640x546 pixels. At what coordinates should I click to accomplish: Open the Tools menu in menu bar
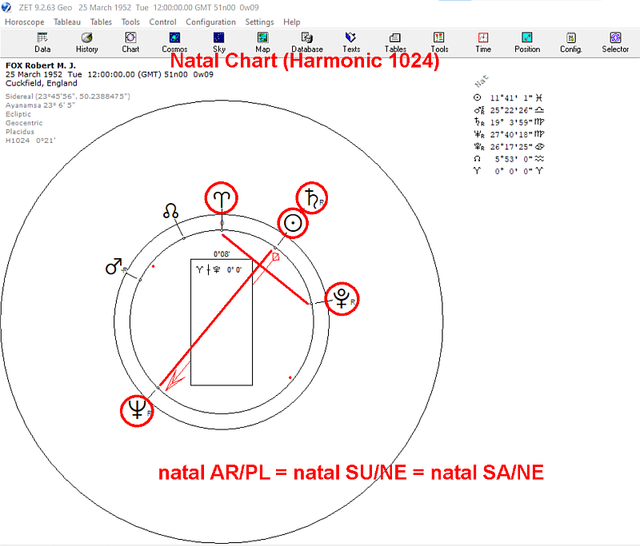(131, 22)
